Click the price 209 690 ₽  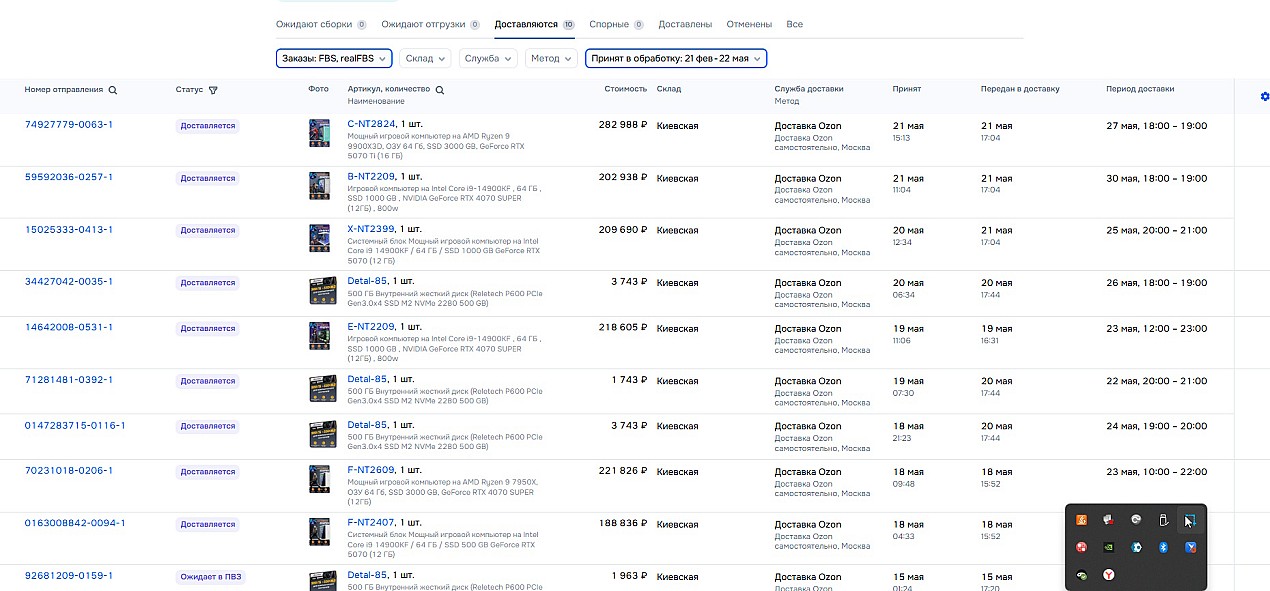623,230
